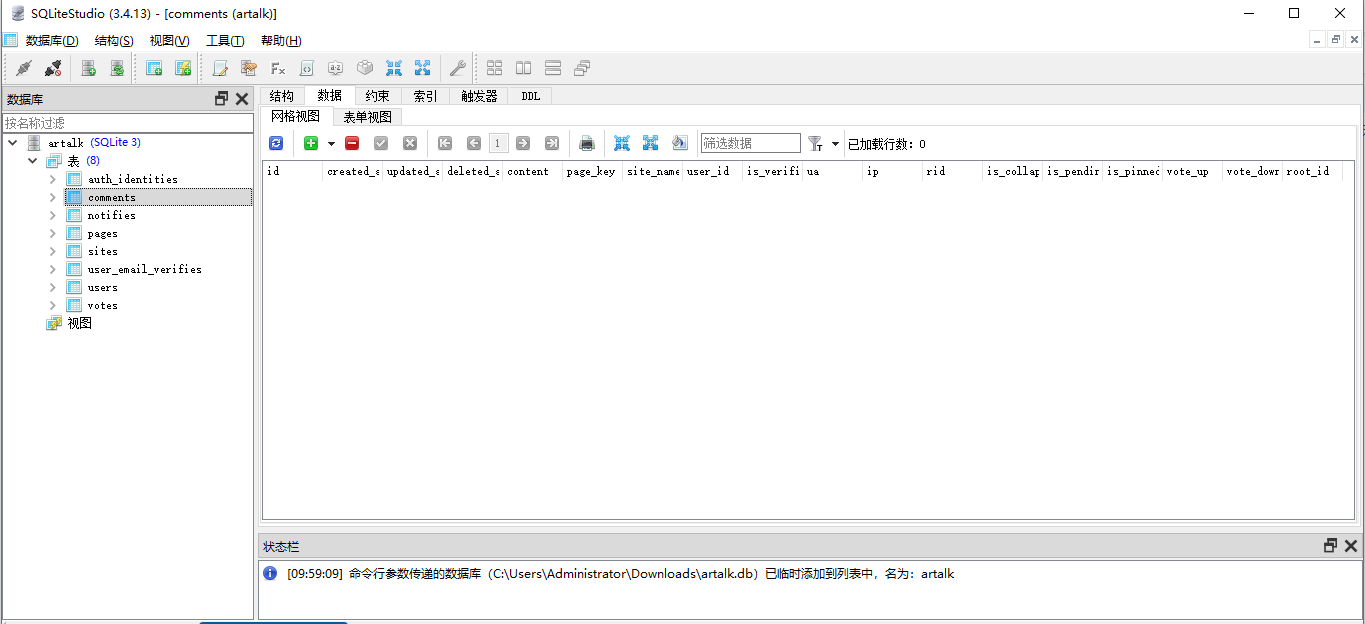Open the extensions manager brick icon
Image resolution: width=1365 pixels, height=624 pixels.
tap(365, 68)
